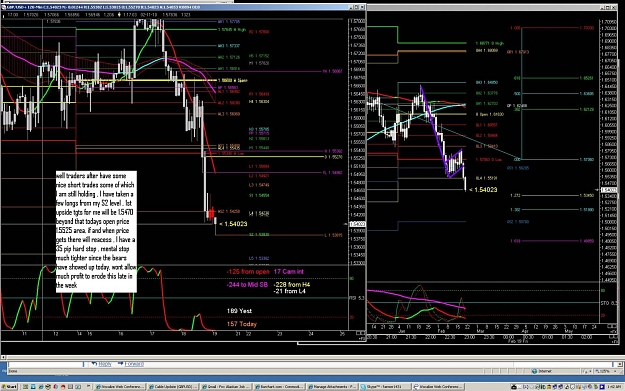Screen dimensions: 625x391
Task: Click the first quick launch icon beside Start
Action: click(x=25, y=387)
